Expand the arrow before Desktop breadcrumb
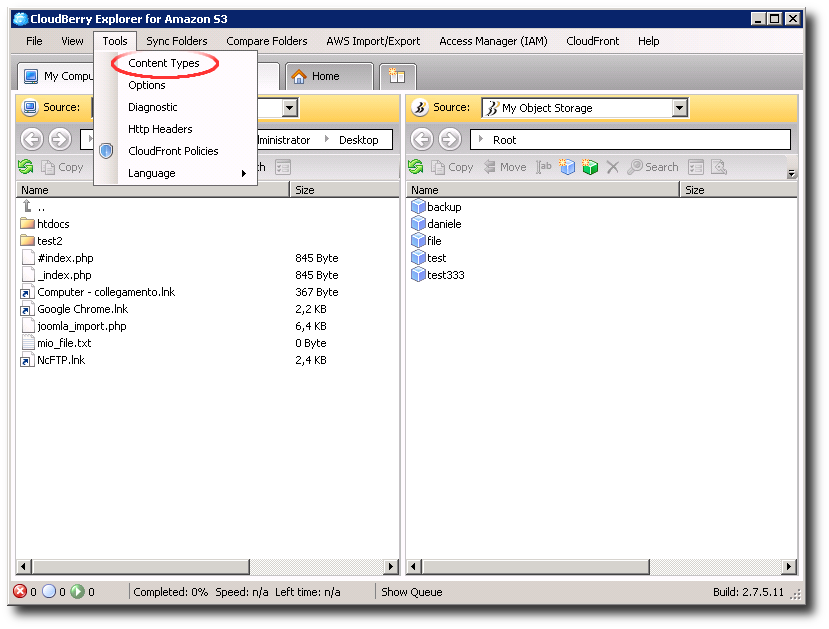This screenshot has height=629, width=829. click(327, 139)
